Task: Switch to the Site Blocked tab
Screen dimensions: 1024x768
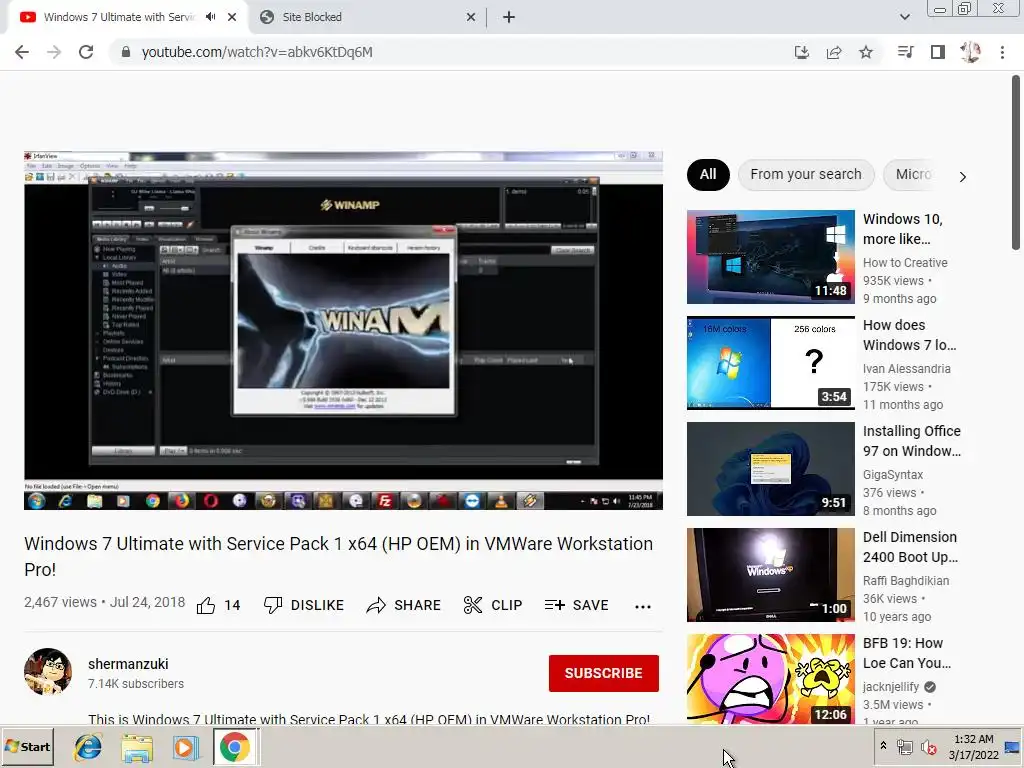Action: tap(368, 17)
